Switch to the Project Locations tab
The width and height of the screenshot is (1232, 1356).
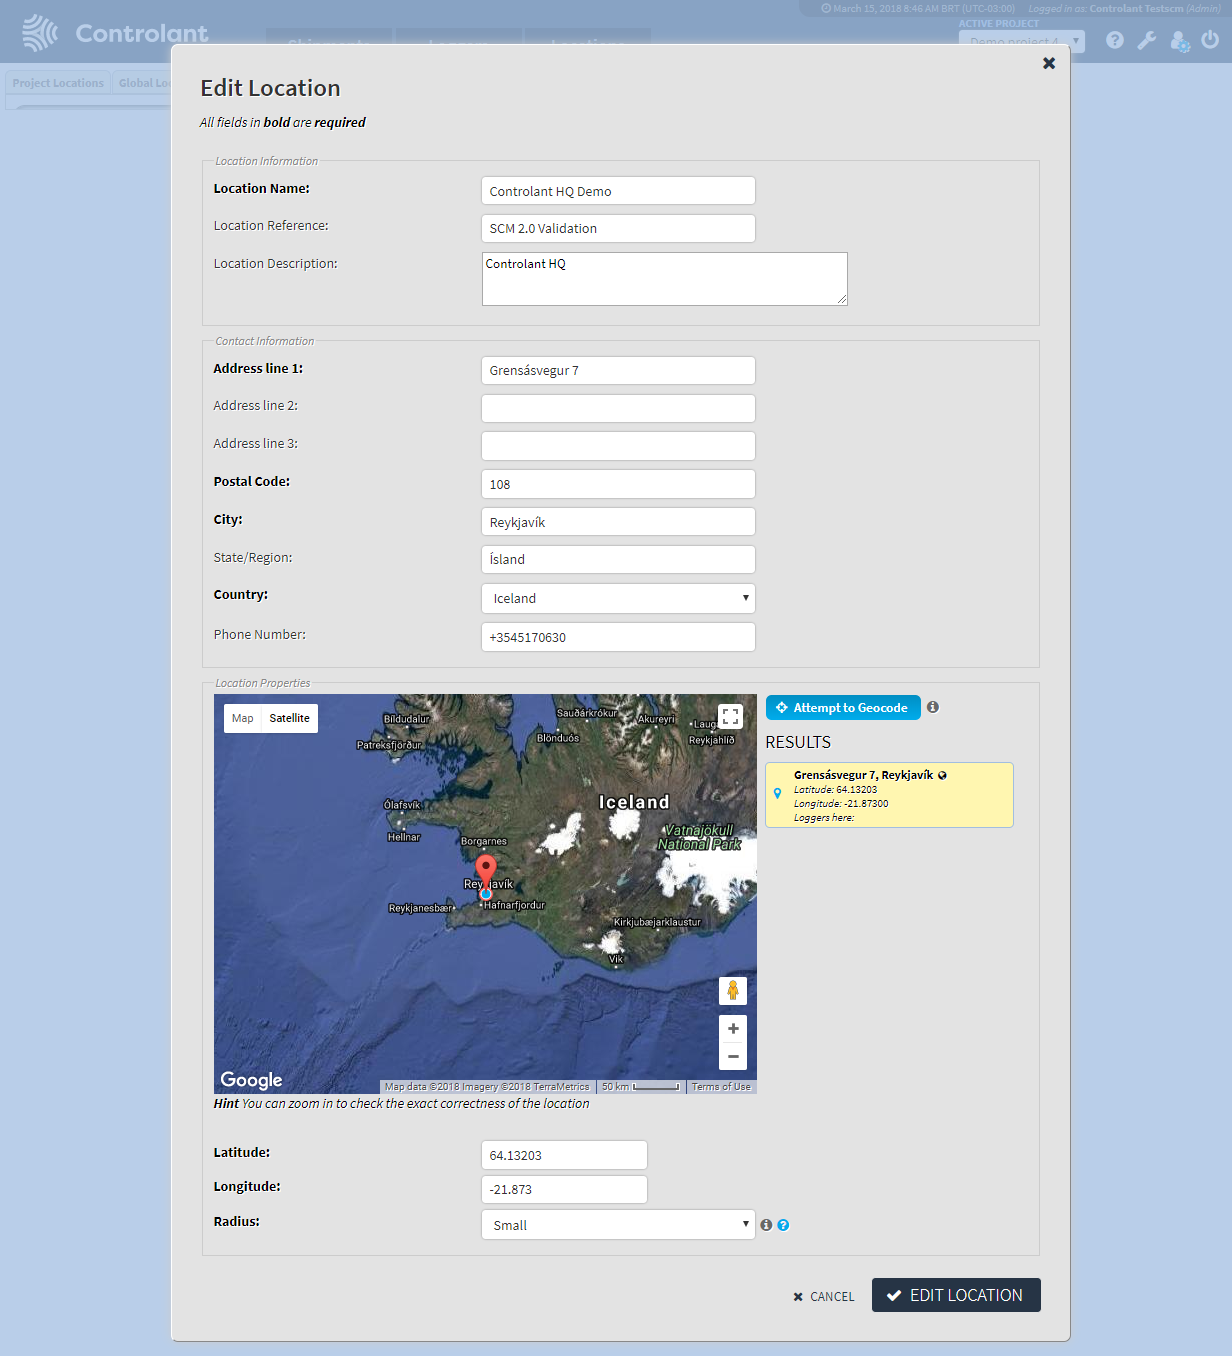point(58,83)
